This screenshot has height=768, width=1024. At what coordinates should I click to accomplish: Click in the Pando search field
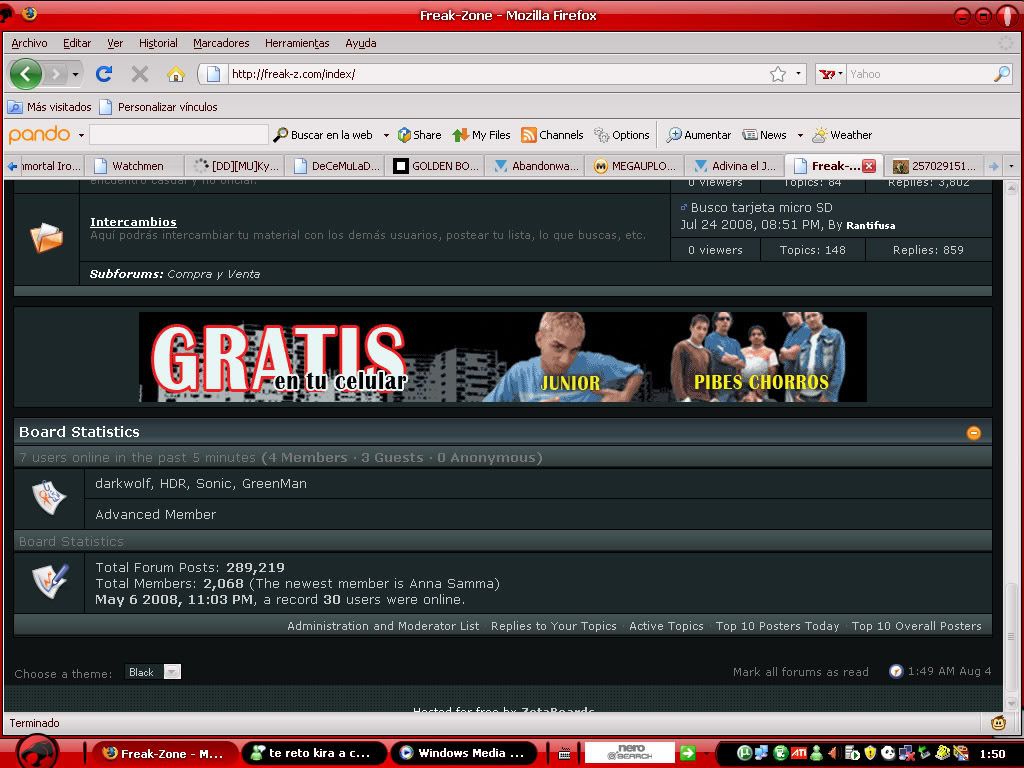179,135
